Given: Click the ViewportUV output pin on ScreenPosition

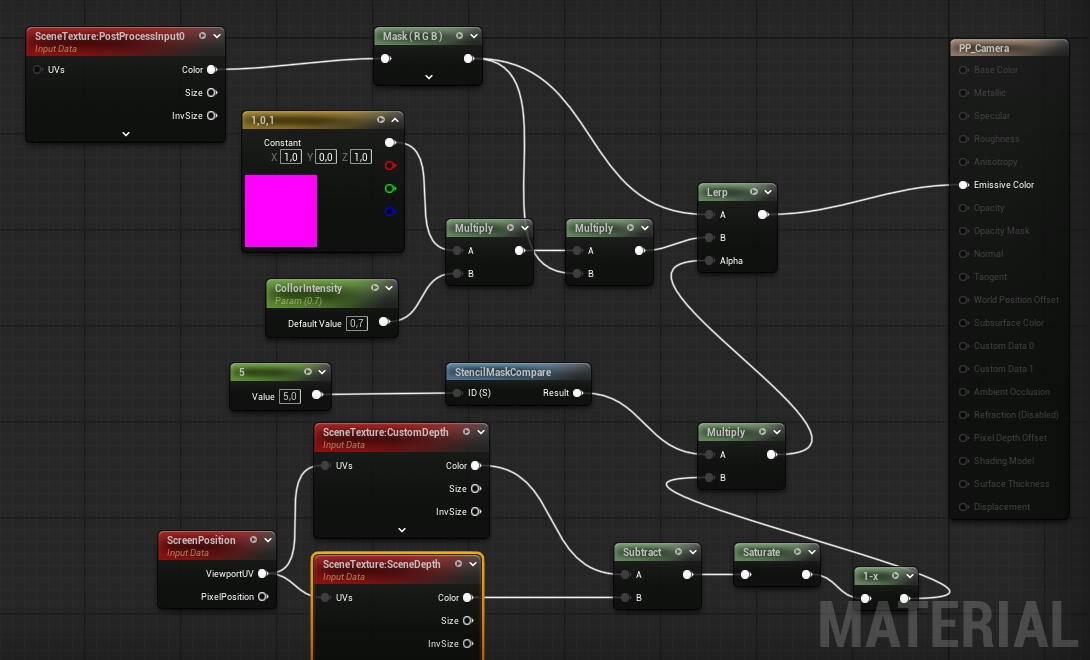Looking at the screenshot, I should click(x=263, y=574).
